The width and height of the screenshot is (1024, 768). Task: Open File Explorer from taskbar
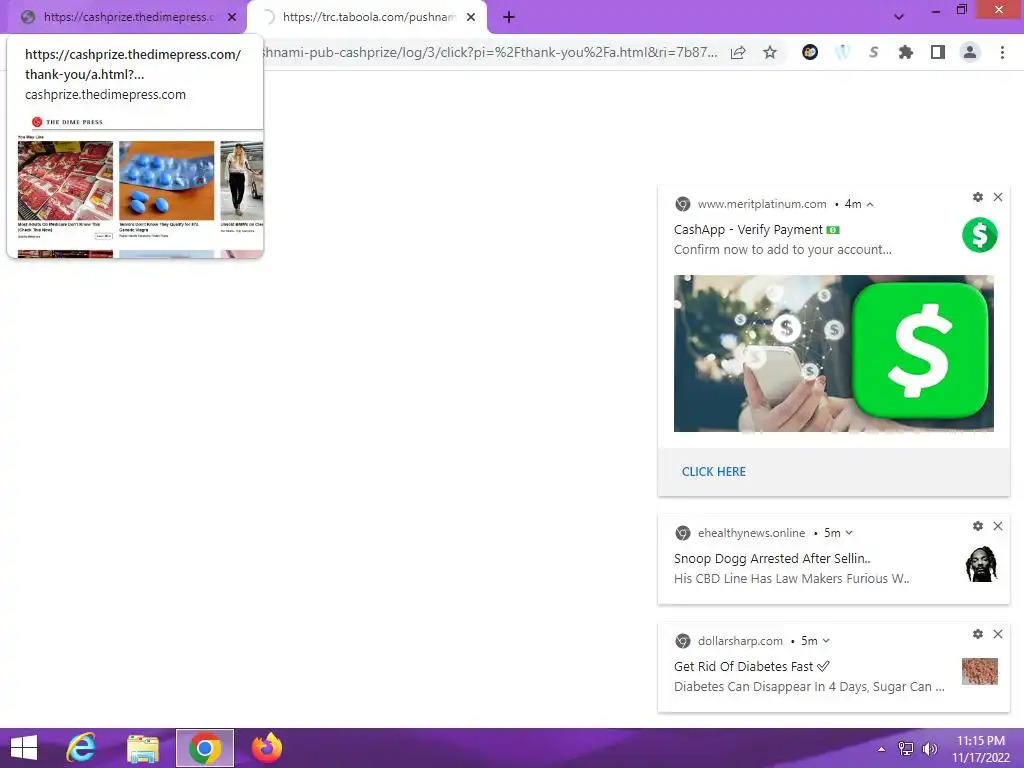(x=142, y=748)
